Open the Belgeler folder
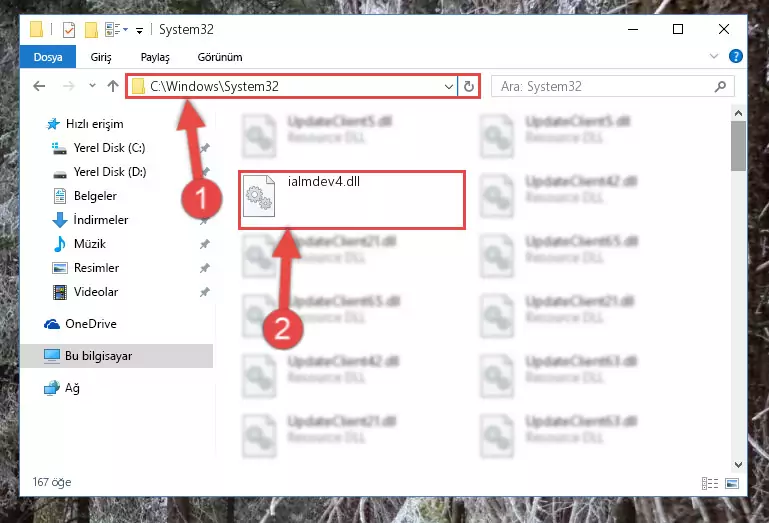Image resolution: width=769 pixels, height=523 pixels. [84, 196]
